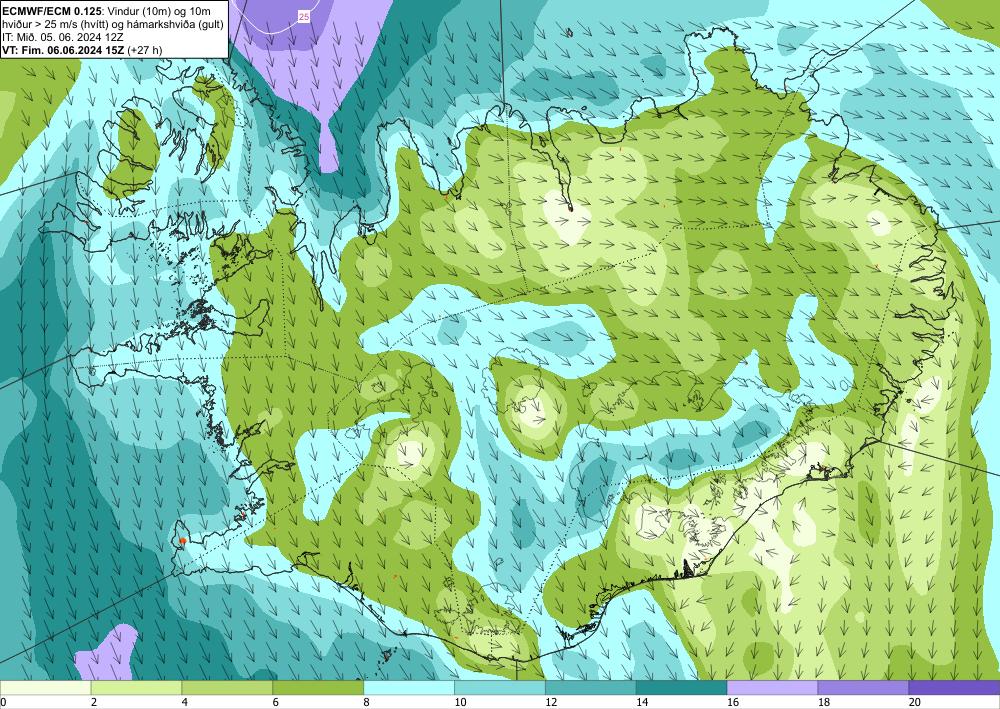This screenshot has height=709, width=1000.
Task: Click the legend scale label '20'
Action: (914, 702)
